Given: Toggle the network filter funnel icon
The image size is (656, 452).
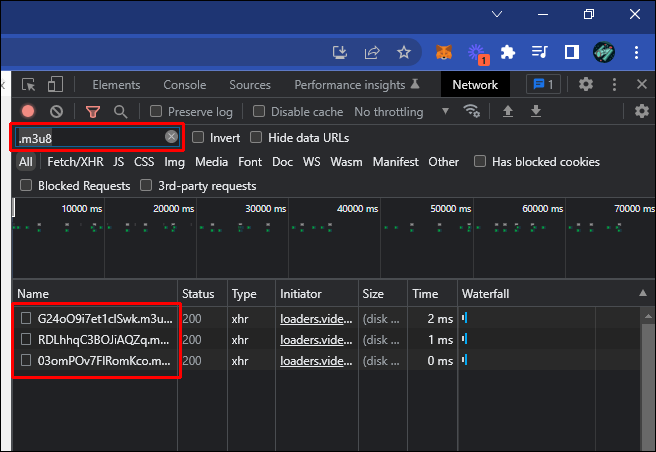Looking at the screenshot, I should point(92,112).
